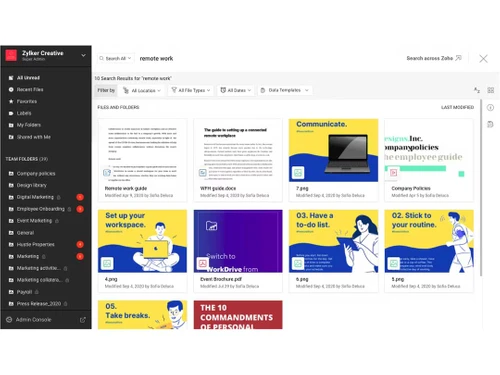500x375 pixels.
Task: Click the Admin Console external link icon
Action: [83, 320]
